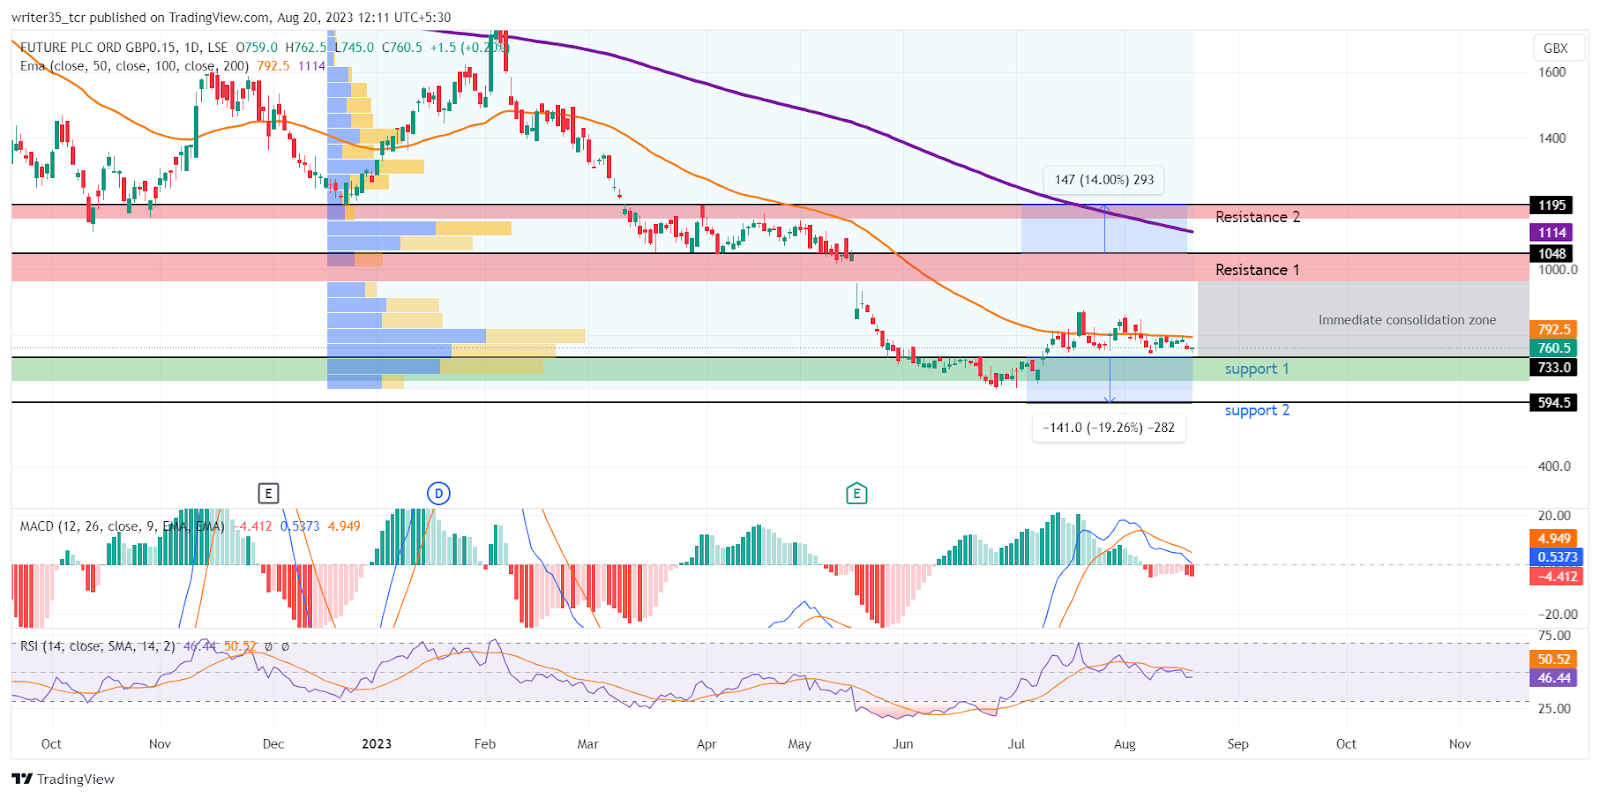
Task: Click the 1195 price tag on scale
Action: pyautogui.click(x=1551, y=205)
